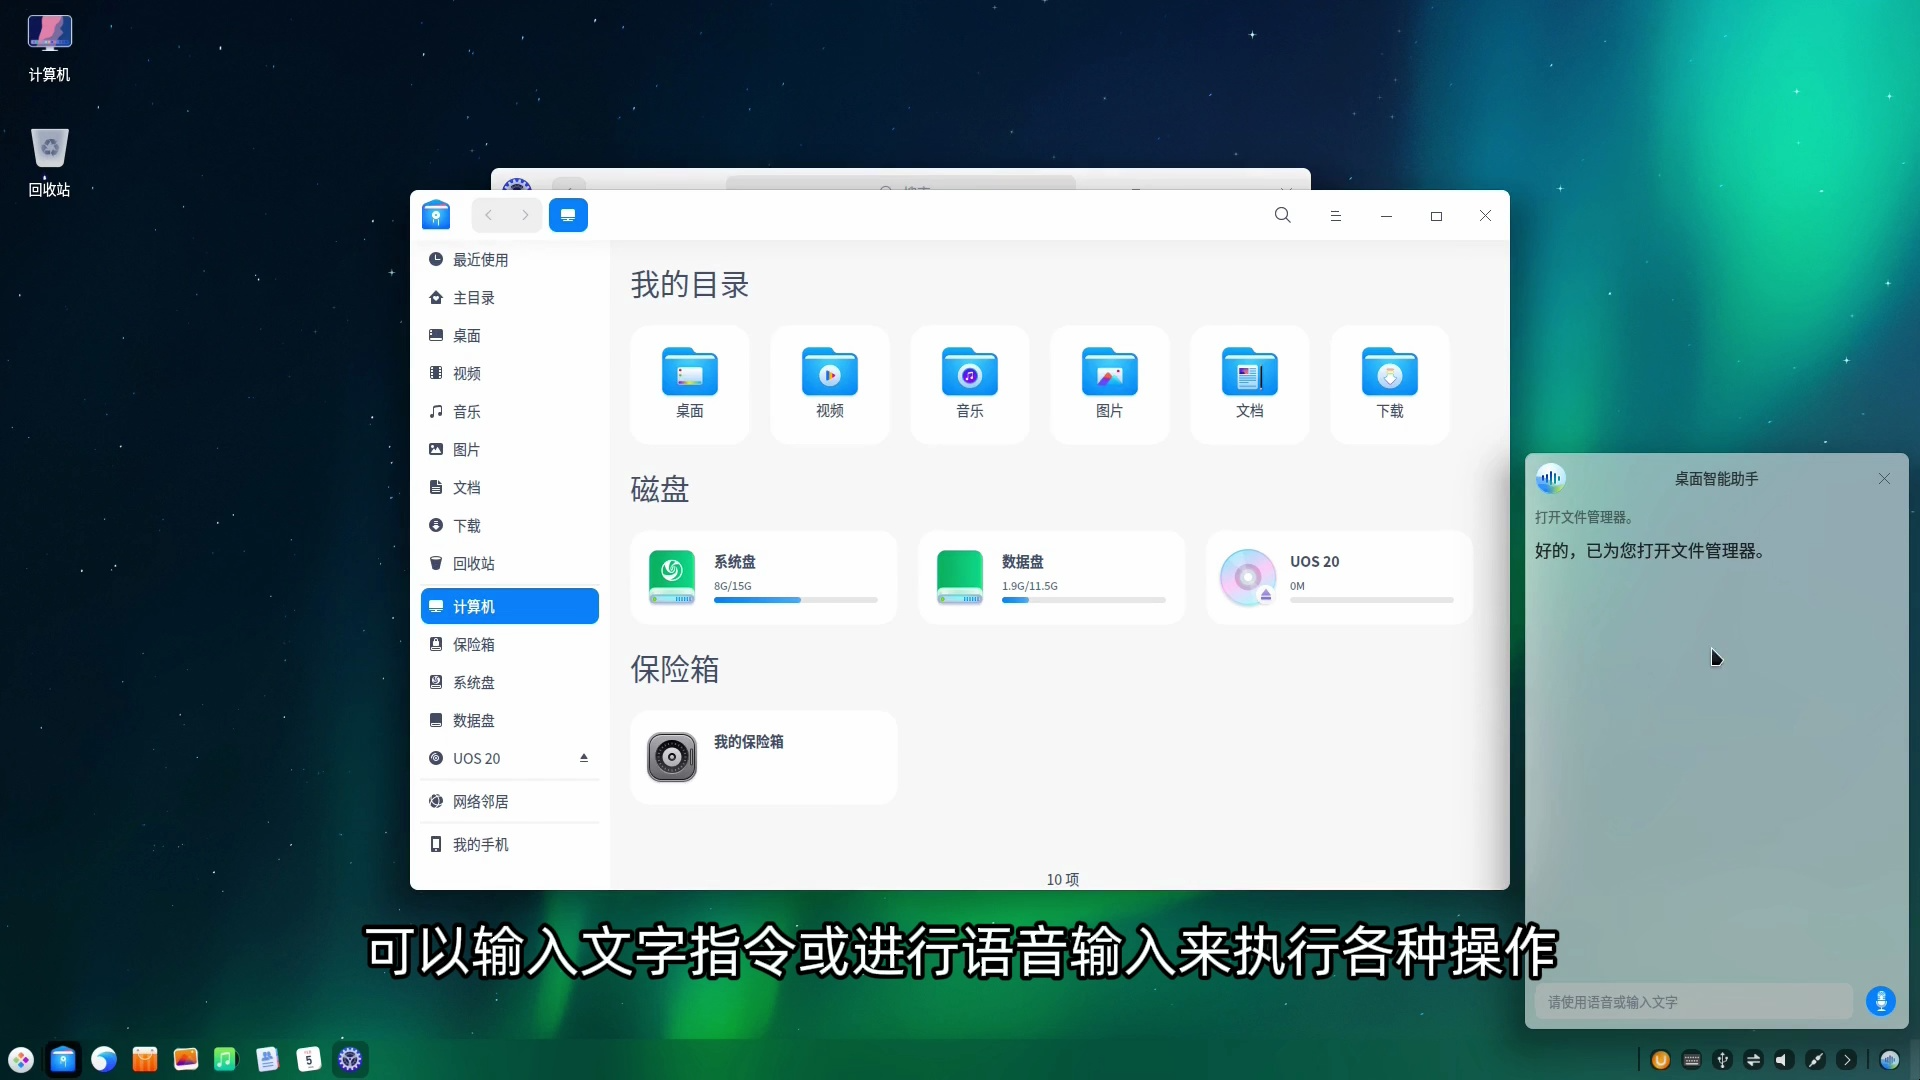Click file manager icon in dock
The width and height of the screenshot is (1920, 1080).
click(63, 1059)
